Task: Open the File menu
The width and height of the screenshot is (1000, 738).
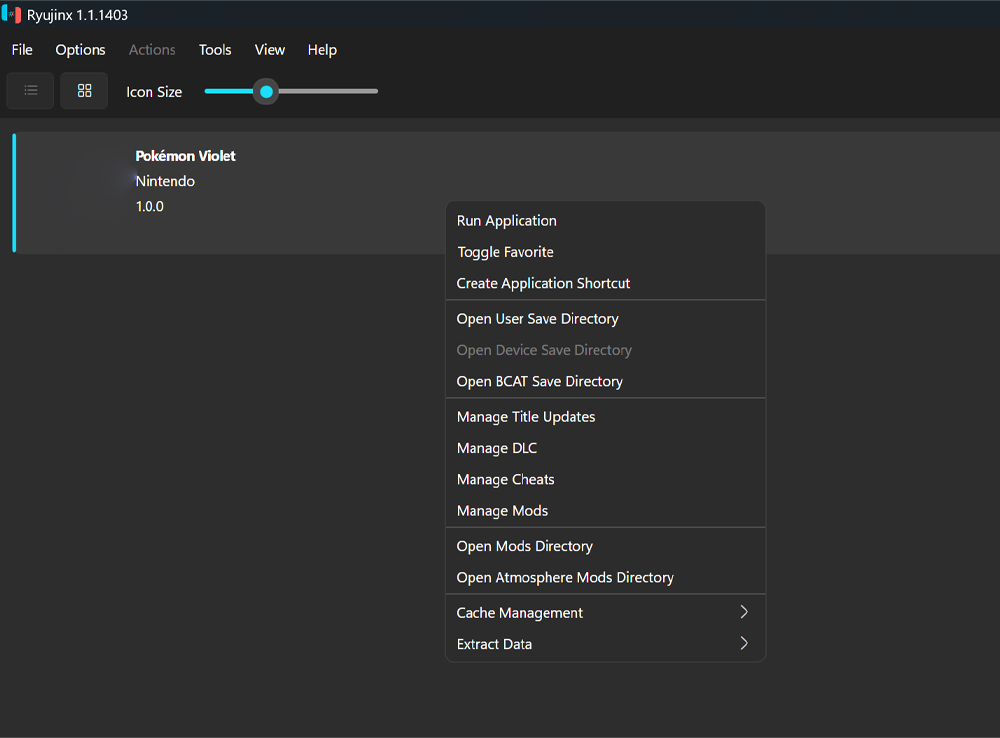Action: point(22,50)
